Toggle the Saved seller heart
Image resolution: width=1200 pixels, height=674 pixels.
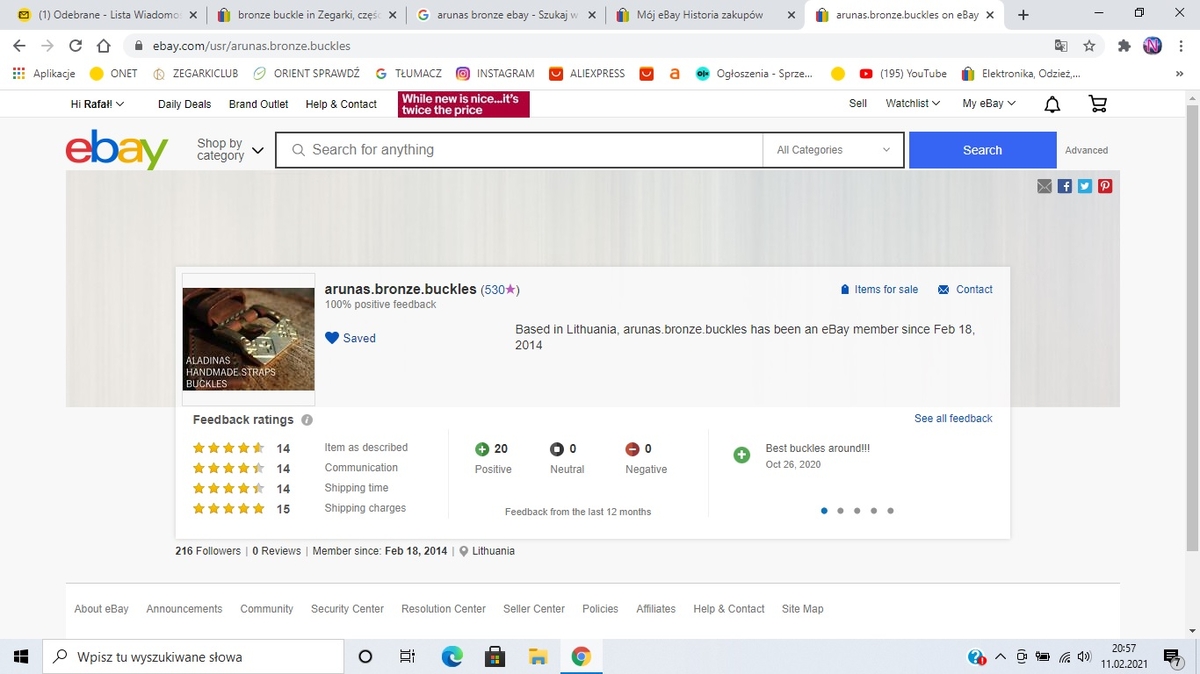click(x=333, y=338)
